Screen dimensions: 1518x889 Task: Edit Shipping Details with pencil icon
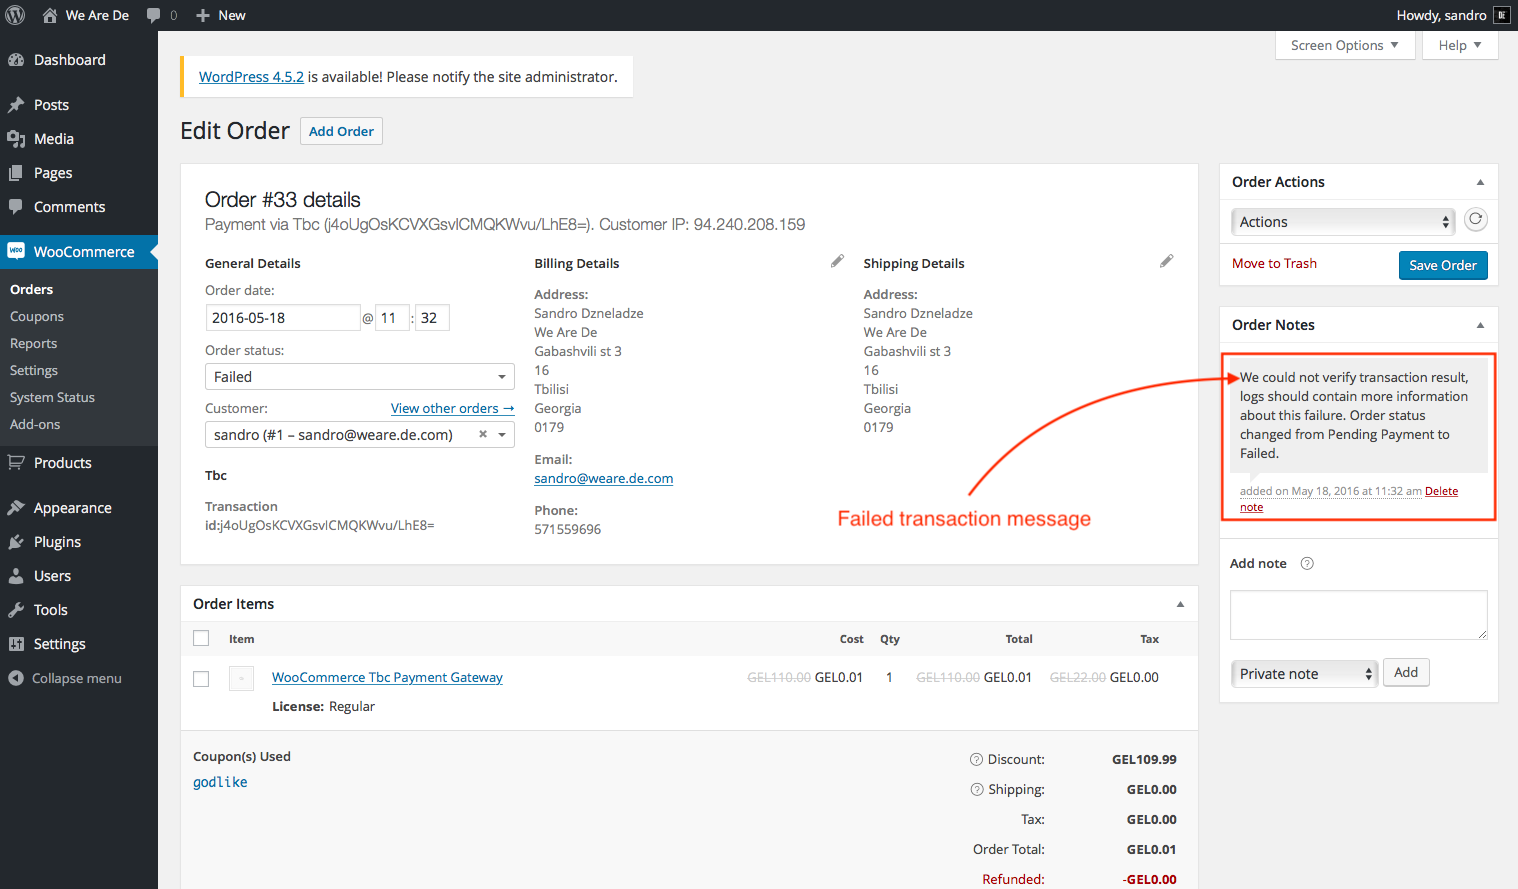coord(1166,261)
